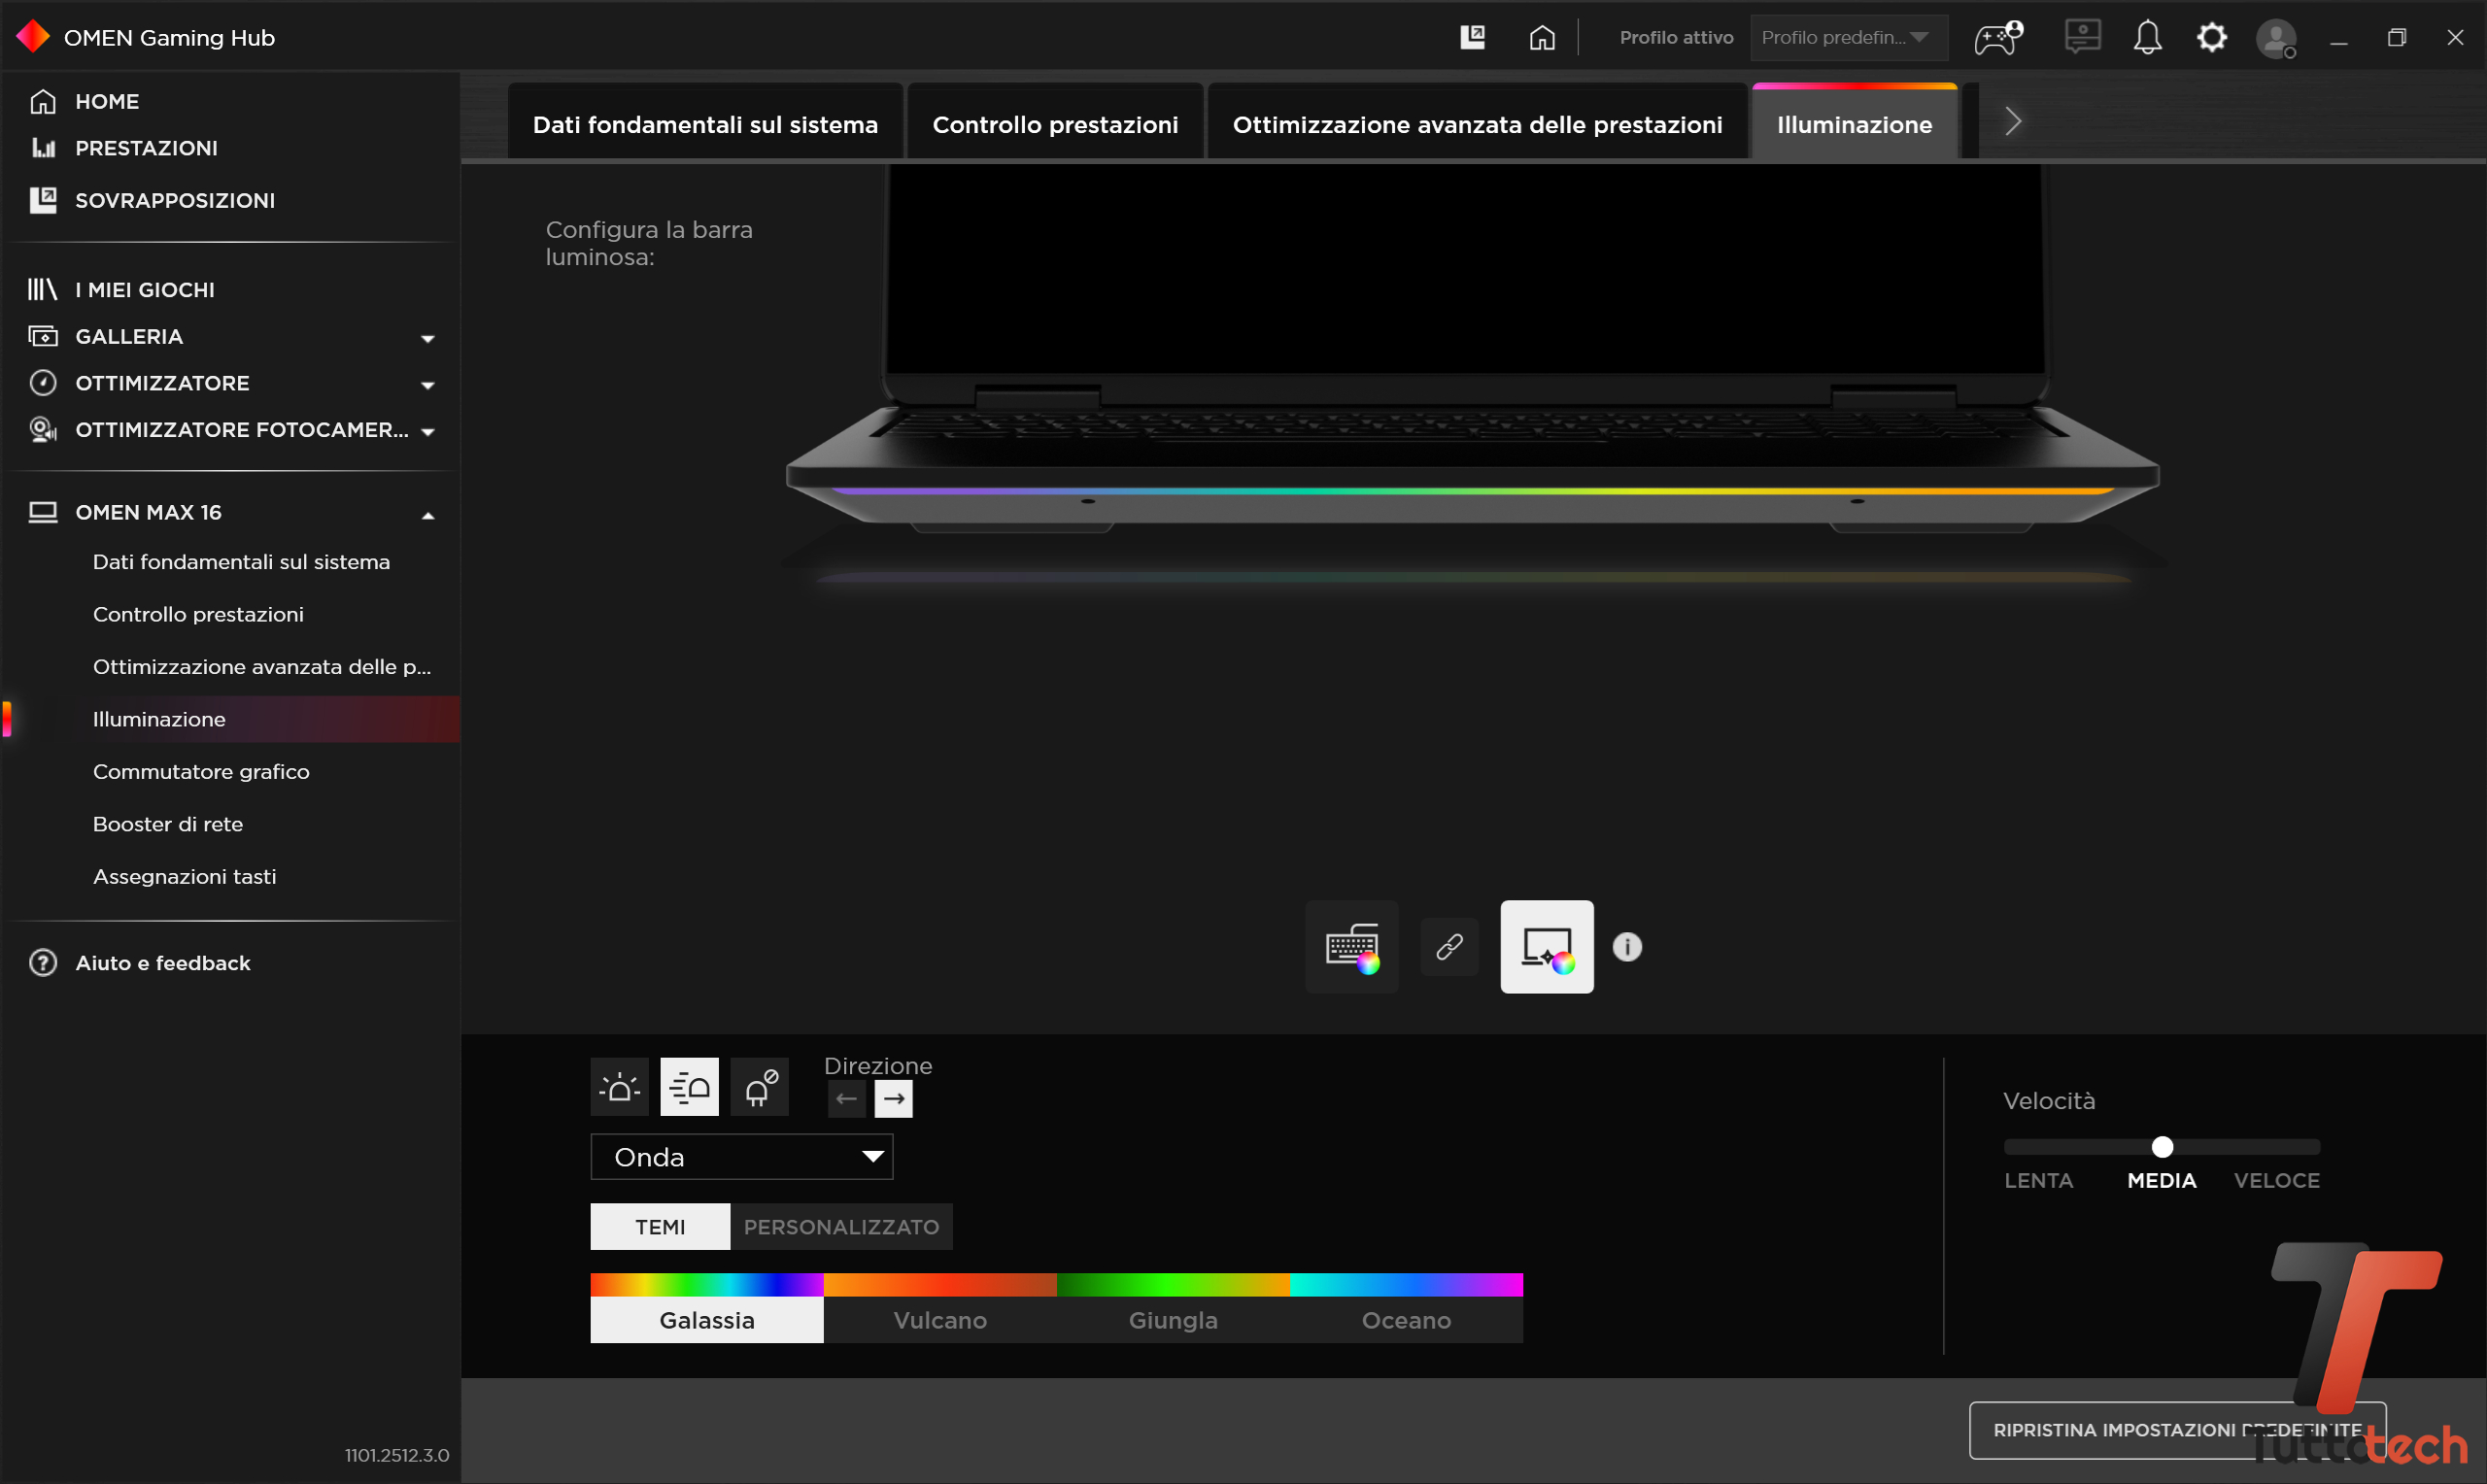Click the gamepad controller icon
The height and width of the screenshot is (1484, 2487).
coord(1997,38)
